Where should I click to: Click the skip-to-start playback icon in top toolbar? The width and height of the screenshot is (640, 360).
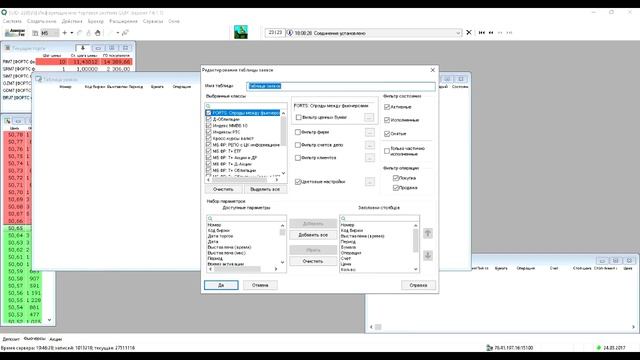pyautogui.click(x=482, y=33)
